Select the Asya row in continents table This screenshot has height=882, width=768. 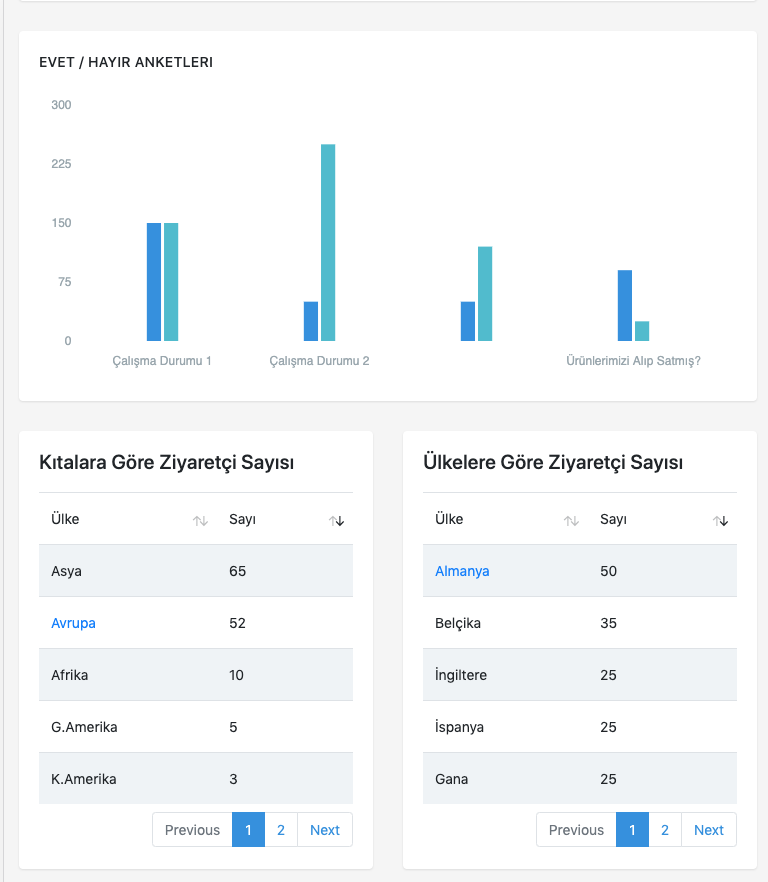coord(196,571)
